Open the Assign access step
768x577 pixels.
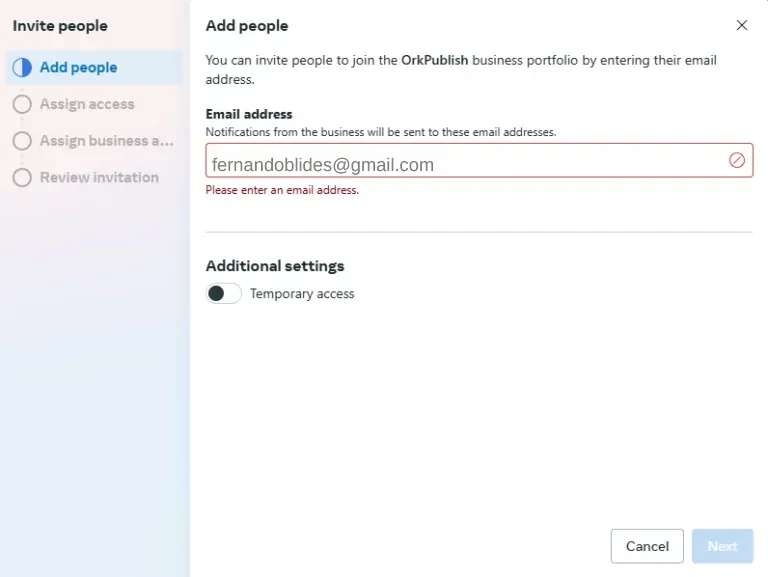[x=87, y=104]
